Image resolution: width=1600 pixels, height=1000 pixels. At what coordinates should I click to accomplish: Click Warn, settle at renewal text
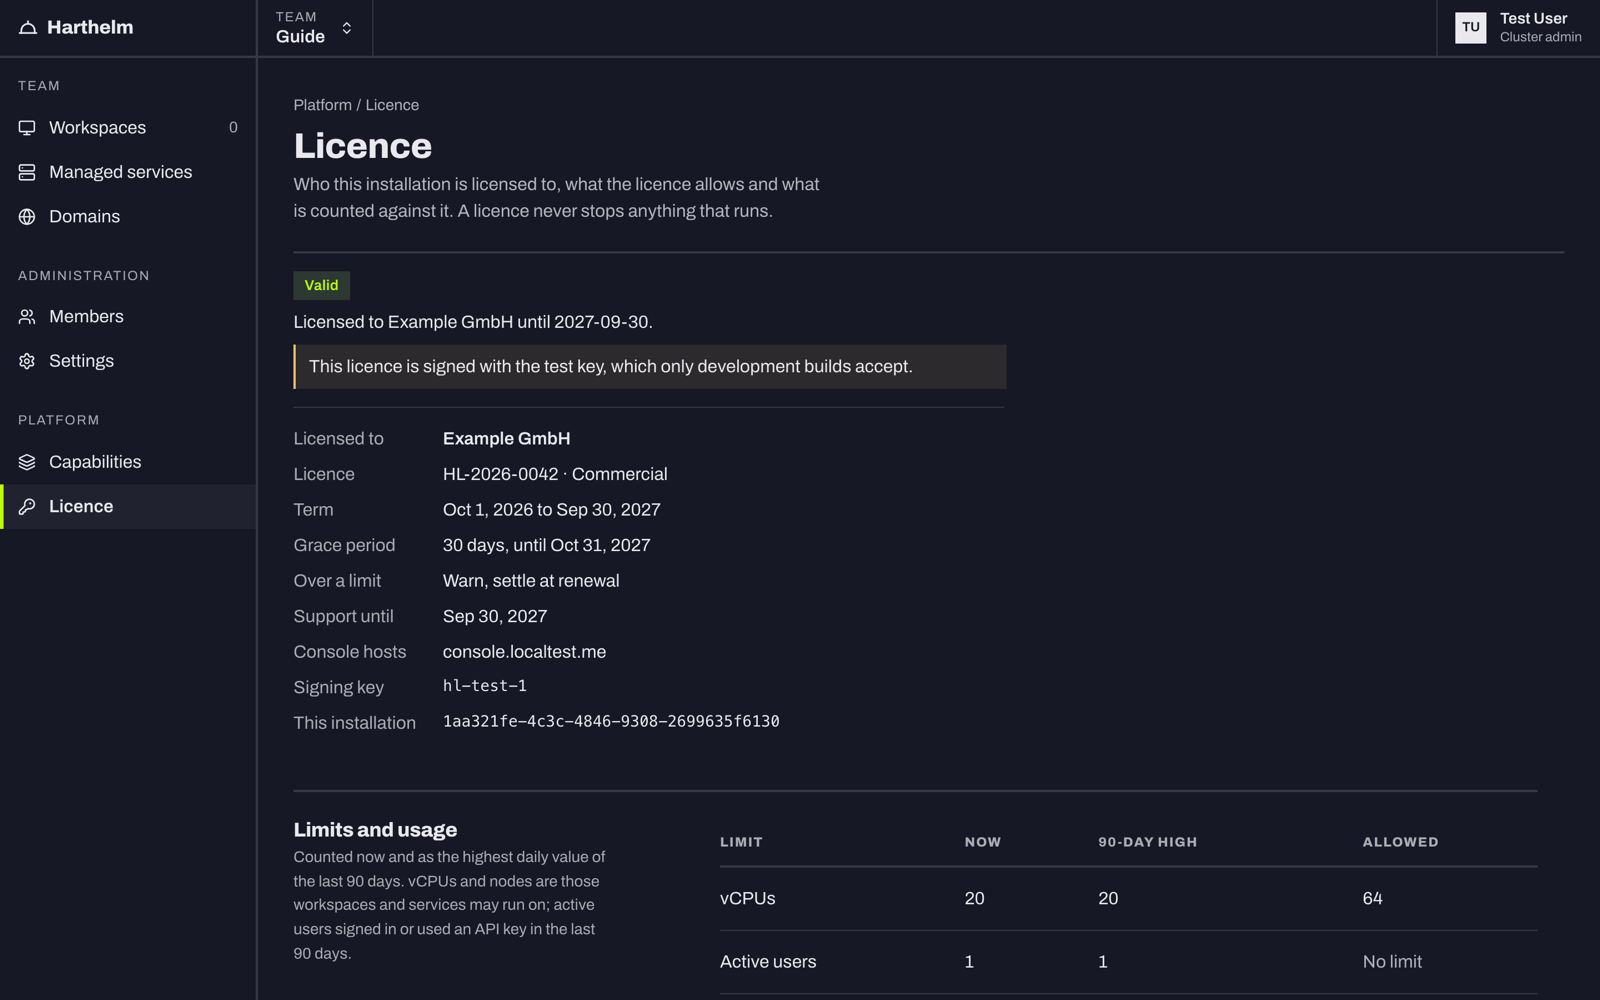[x=531, y=581]
